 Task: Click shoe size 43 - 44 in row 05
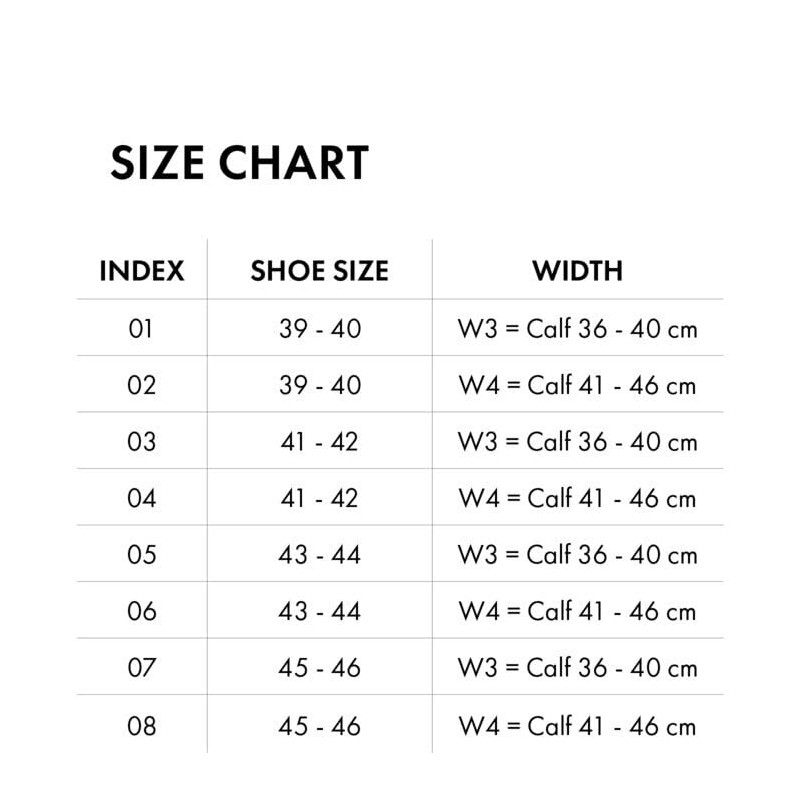[x=319, y=554]
